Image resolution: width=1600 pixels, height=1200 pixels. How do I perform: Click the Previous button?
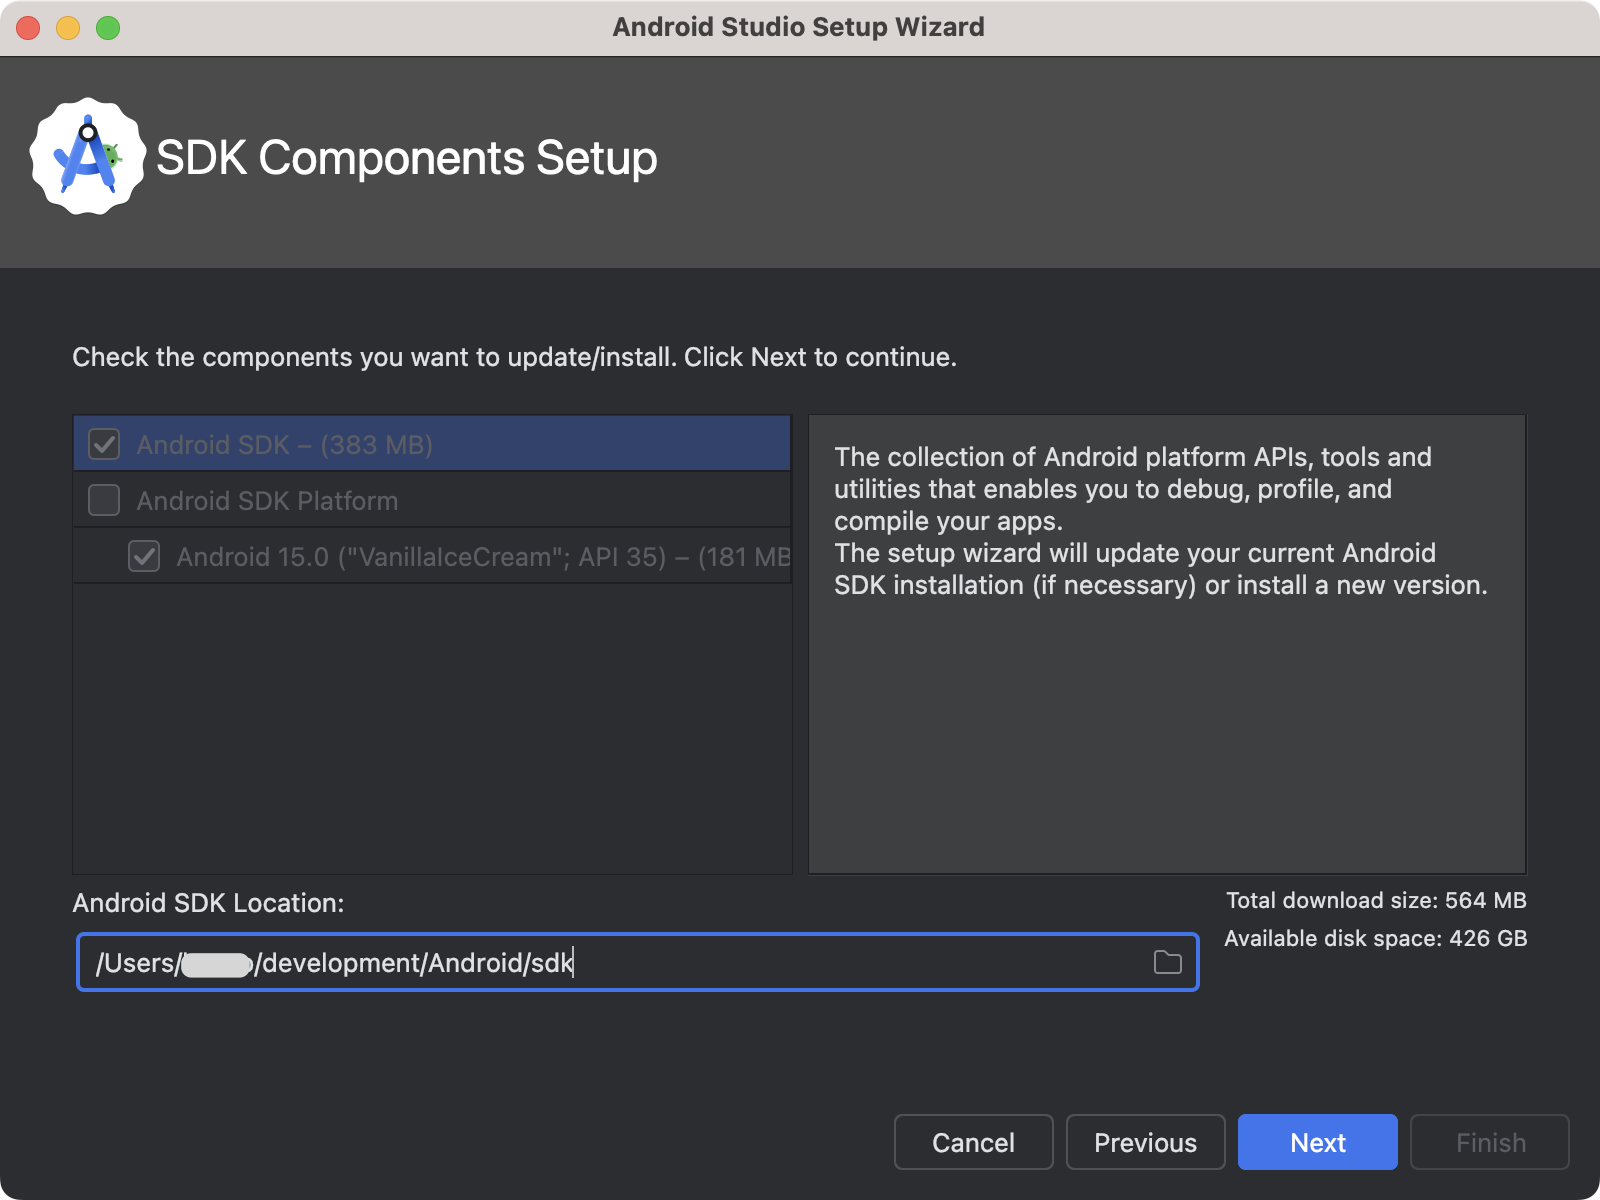pyautogui.click(x=1145, y=1142)
